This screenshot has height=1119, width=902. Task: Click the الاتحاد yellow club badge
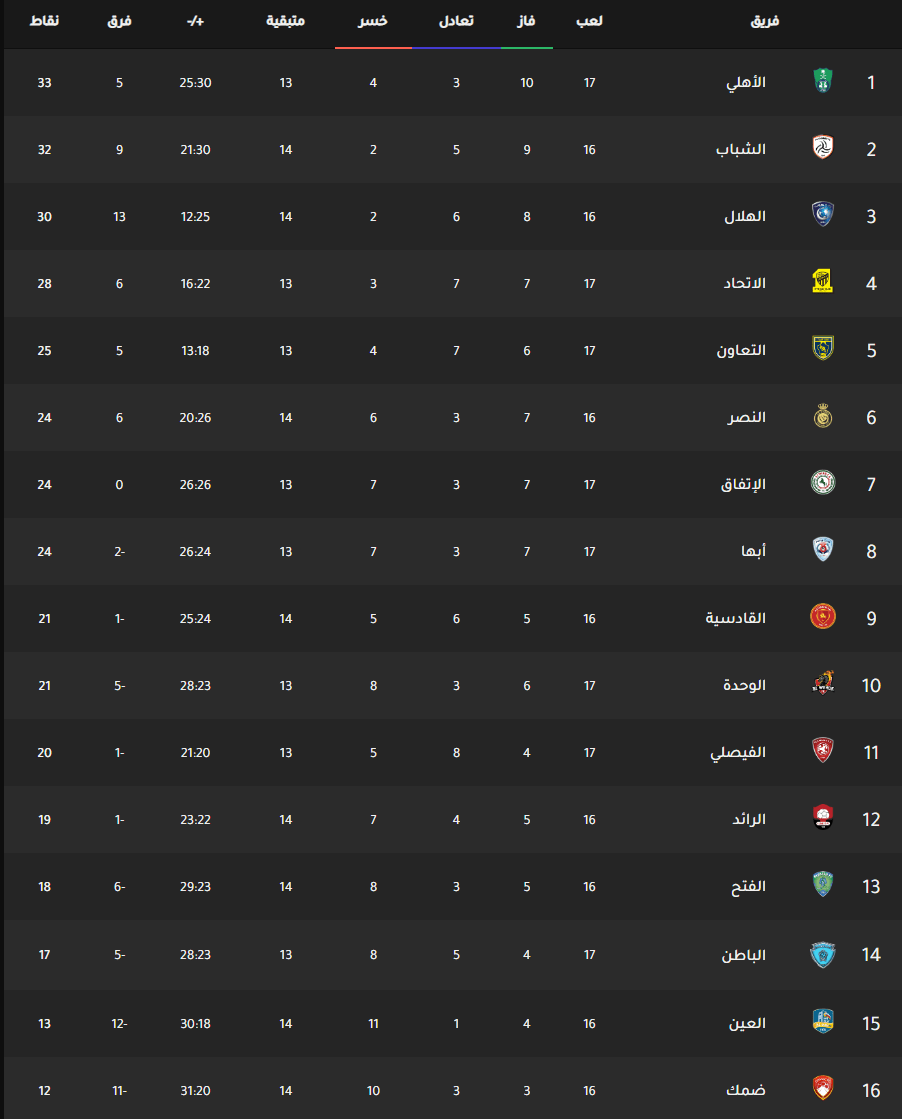(823, 281)
